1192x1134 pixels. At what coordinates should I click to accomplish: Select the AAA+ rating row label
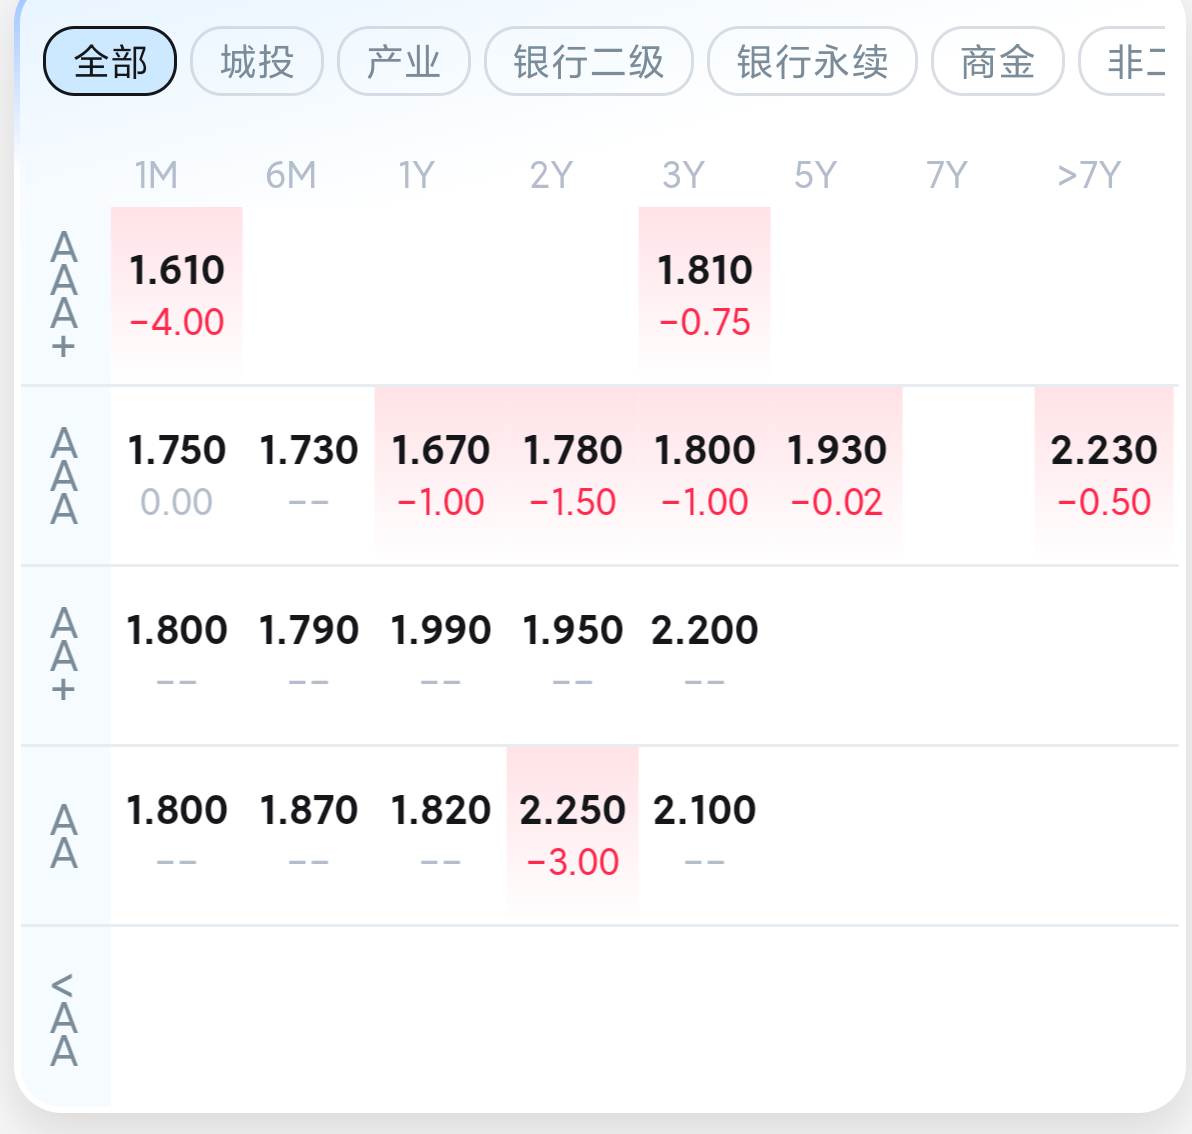point(65,295)
